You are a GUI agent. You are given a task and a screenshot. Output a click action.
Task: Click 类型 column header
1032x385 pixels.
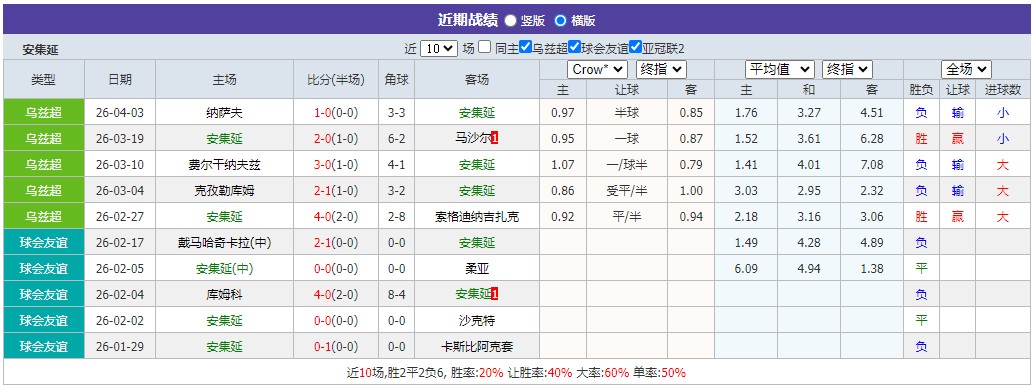(x=43, y=80)
